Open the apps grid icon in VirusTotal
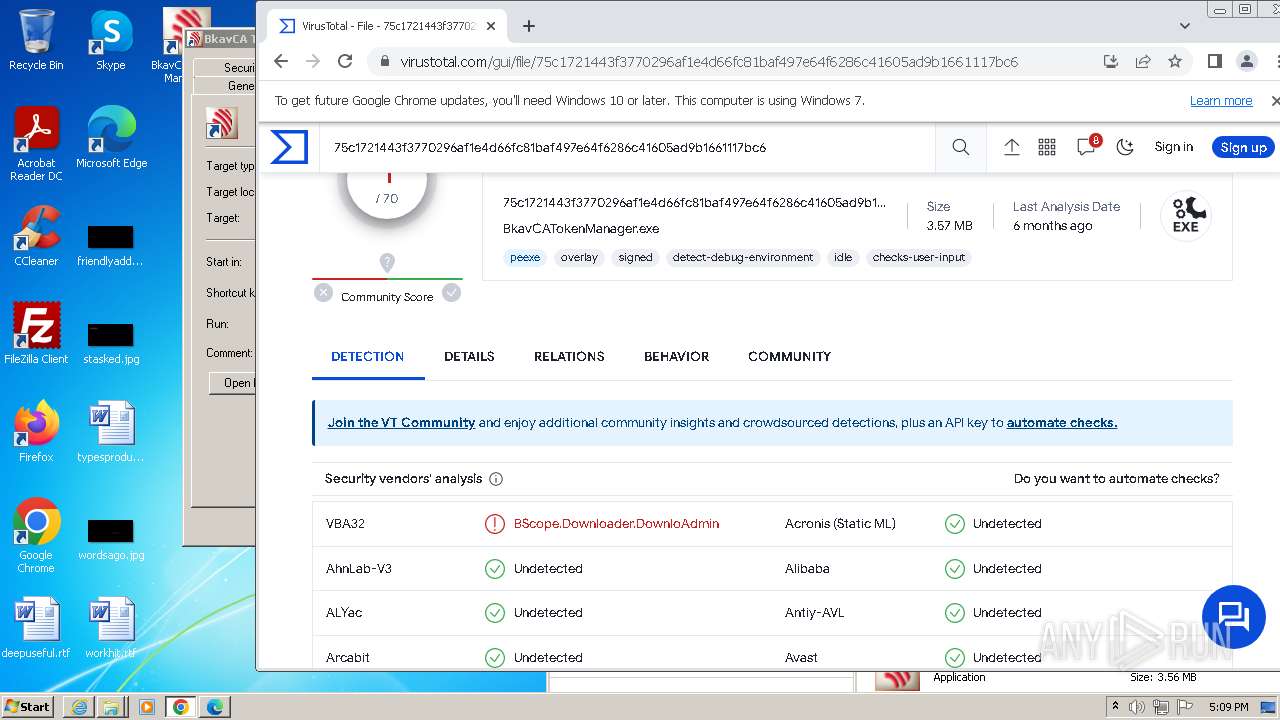Viewport: 1280px width, 720px height. [x=1047, y=147]
